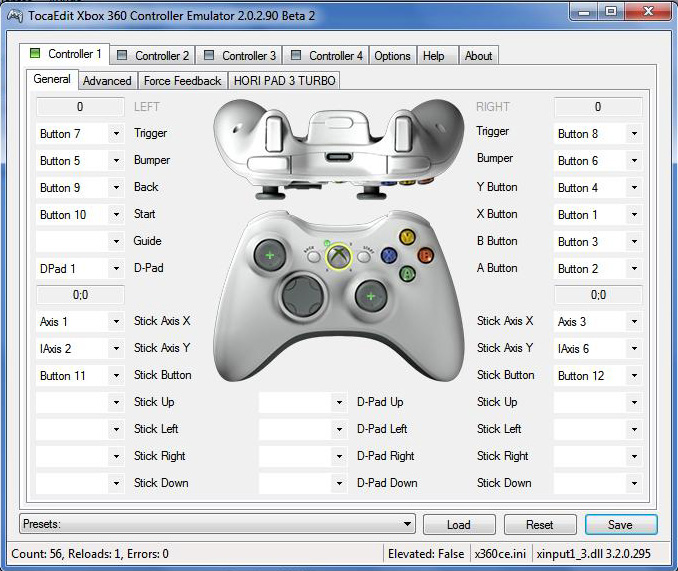This screenshot has height=571, width=678.
Task: Open right Stick Button dropdown (Button 12)
Action: [x=598, y=376]
